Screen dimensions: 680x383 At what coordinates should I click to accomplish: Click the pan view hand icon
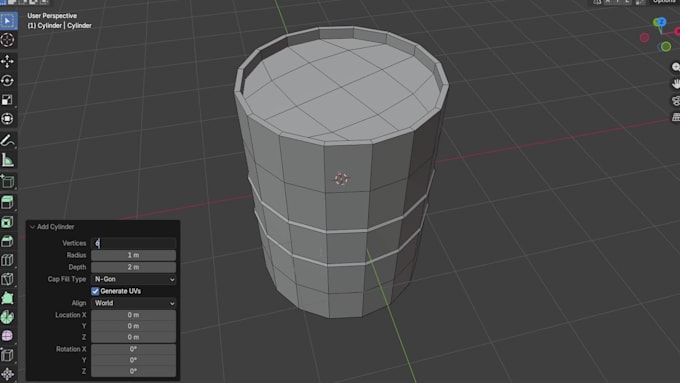point(676,84)
